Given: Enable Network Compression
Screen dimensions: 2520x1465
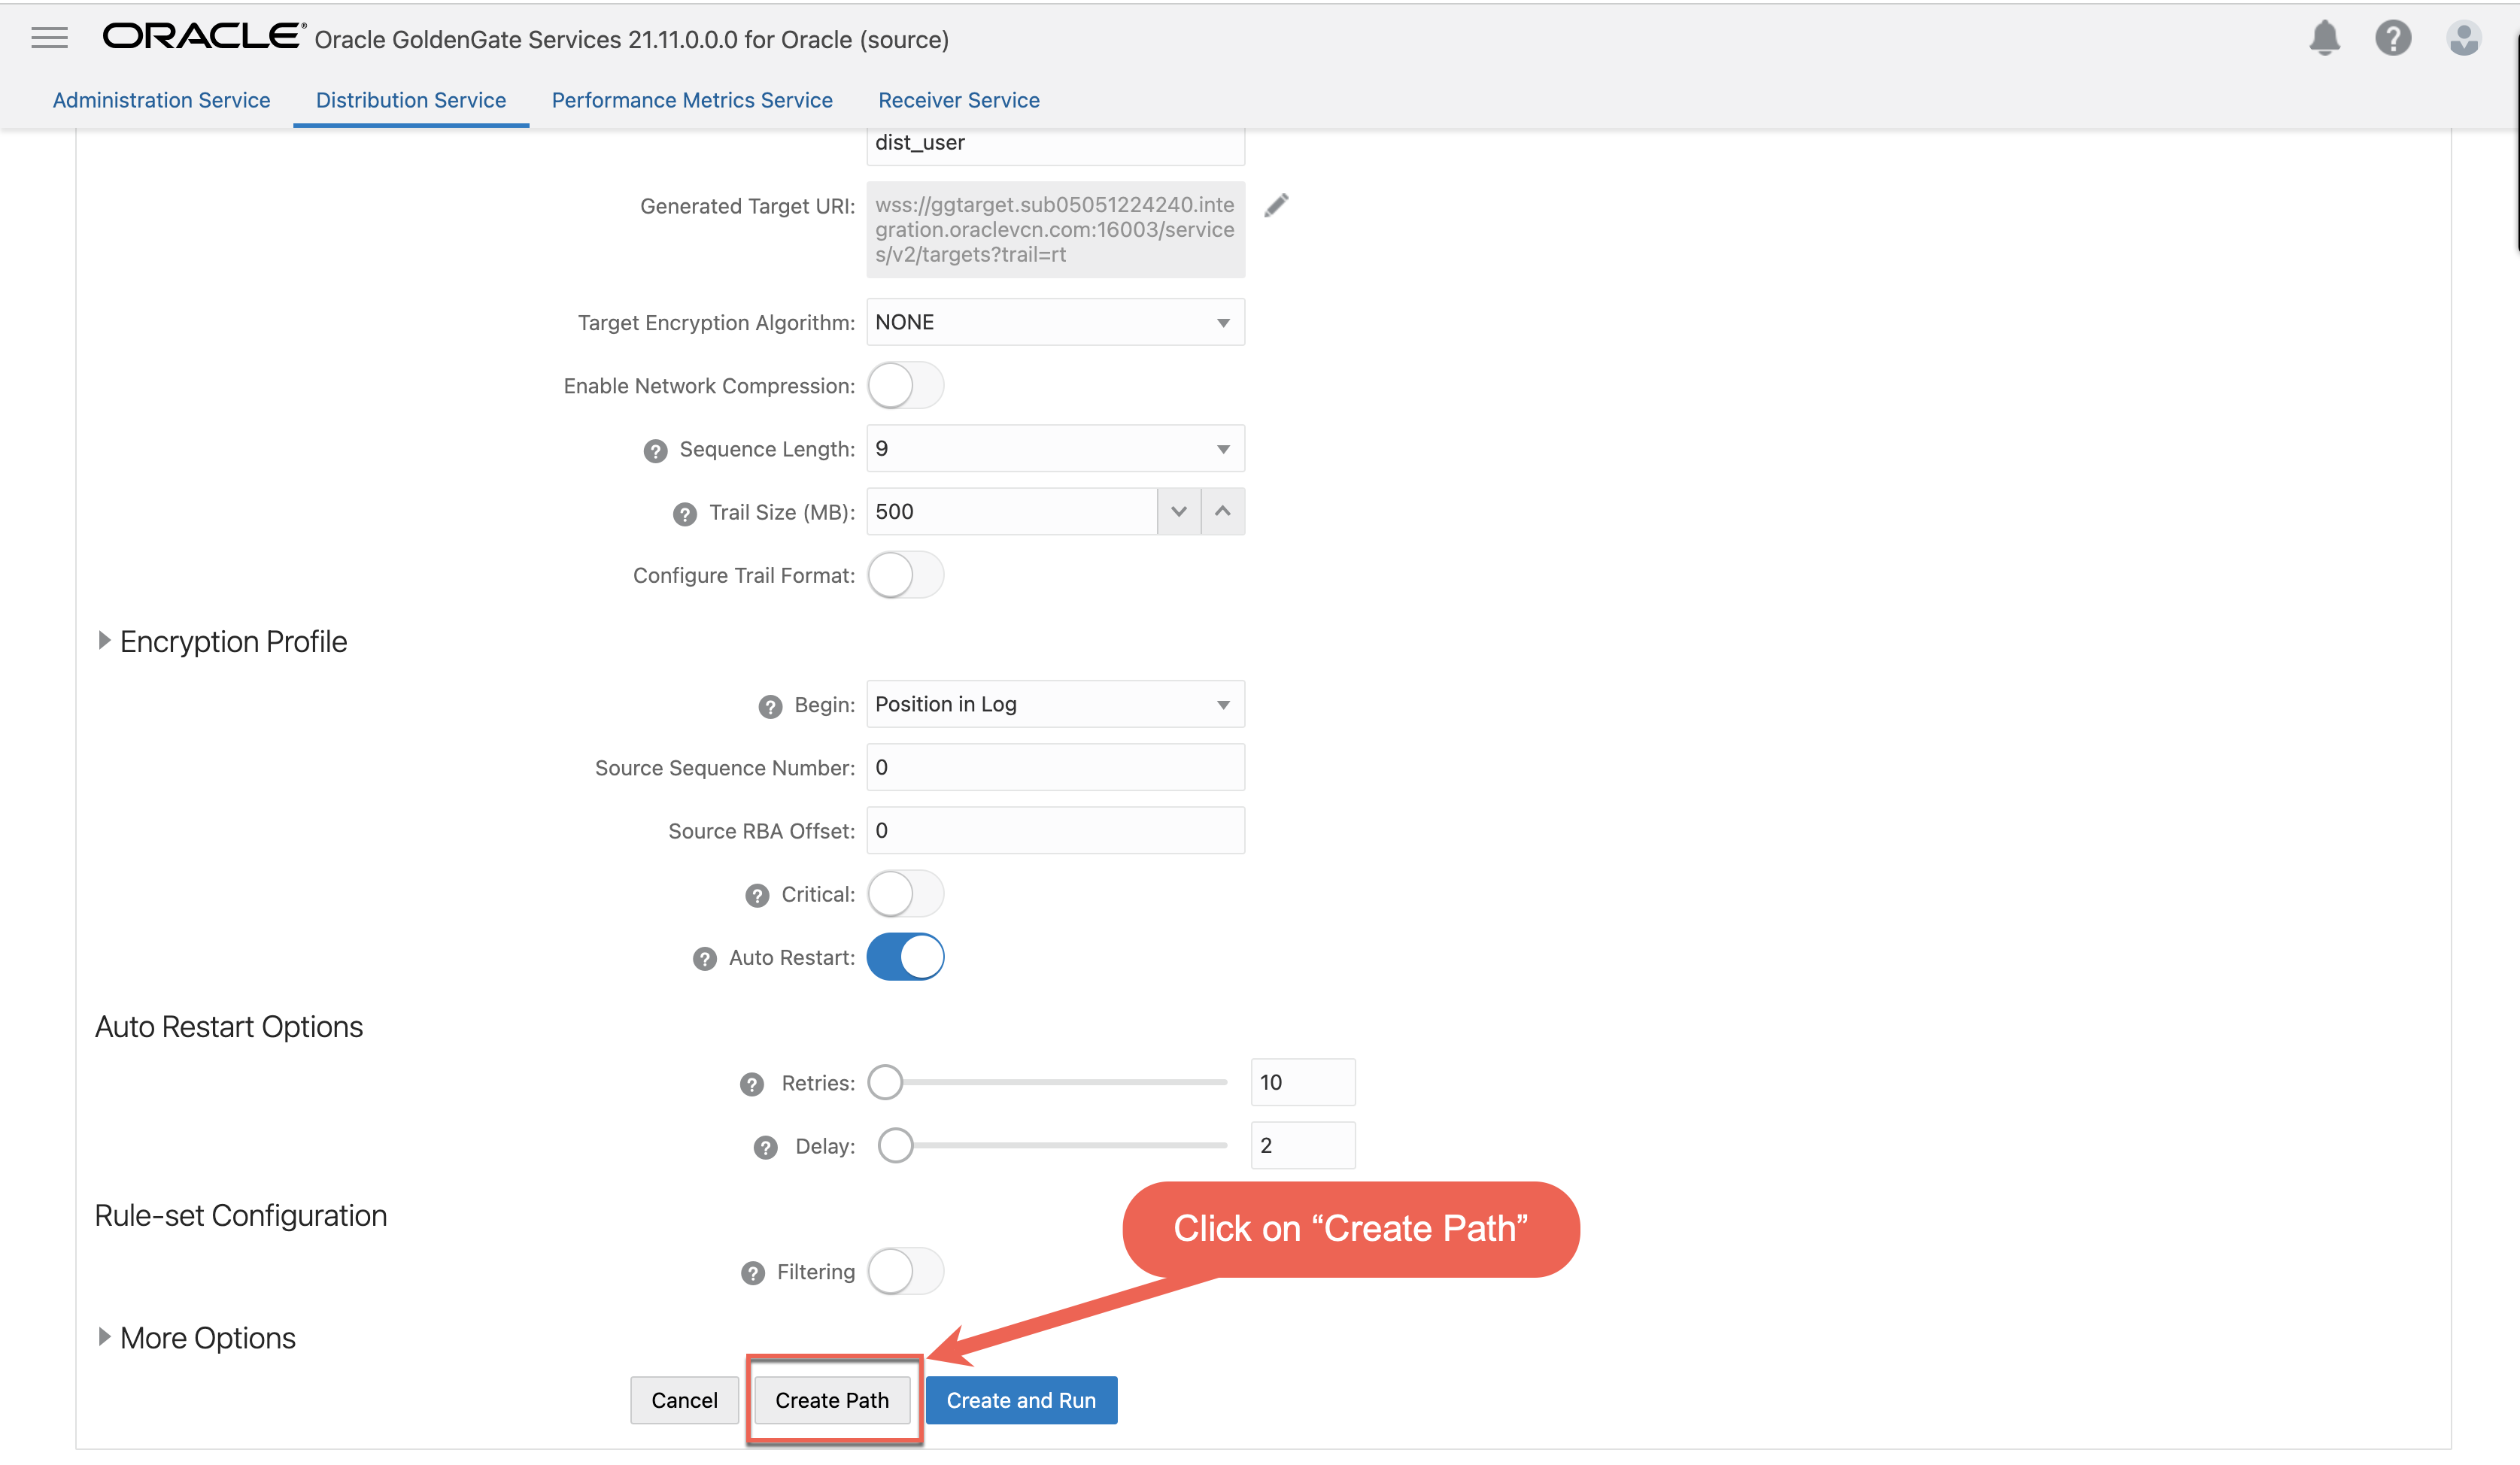Looking at the screenshot, I should (905, 385).
